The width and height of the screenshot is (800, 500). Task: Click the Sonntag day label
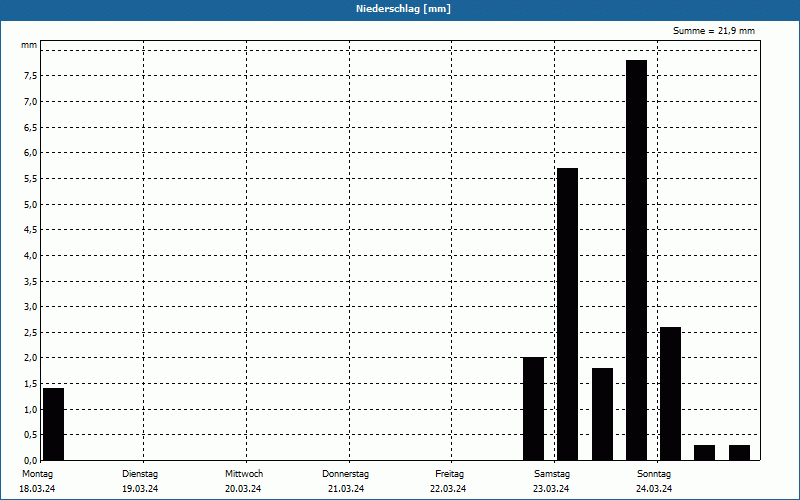coord(654,474)
